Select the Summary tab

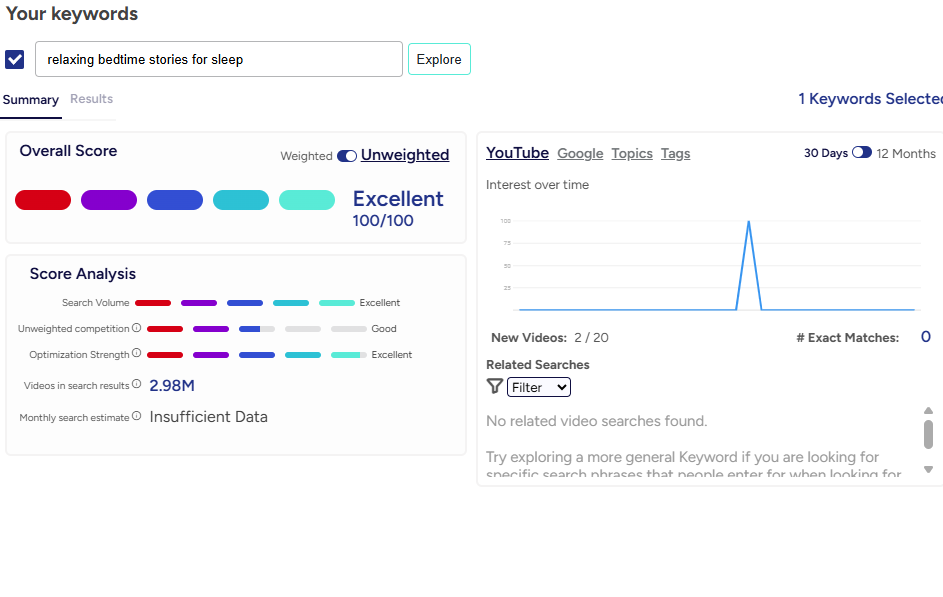(31, 100)
